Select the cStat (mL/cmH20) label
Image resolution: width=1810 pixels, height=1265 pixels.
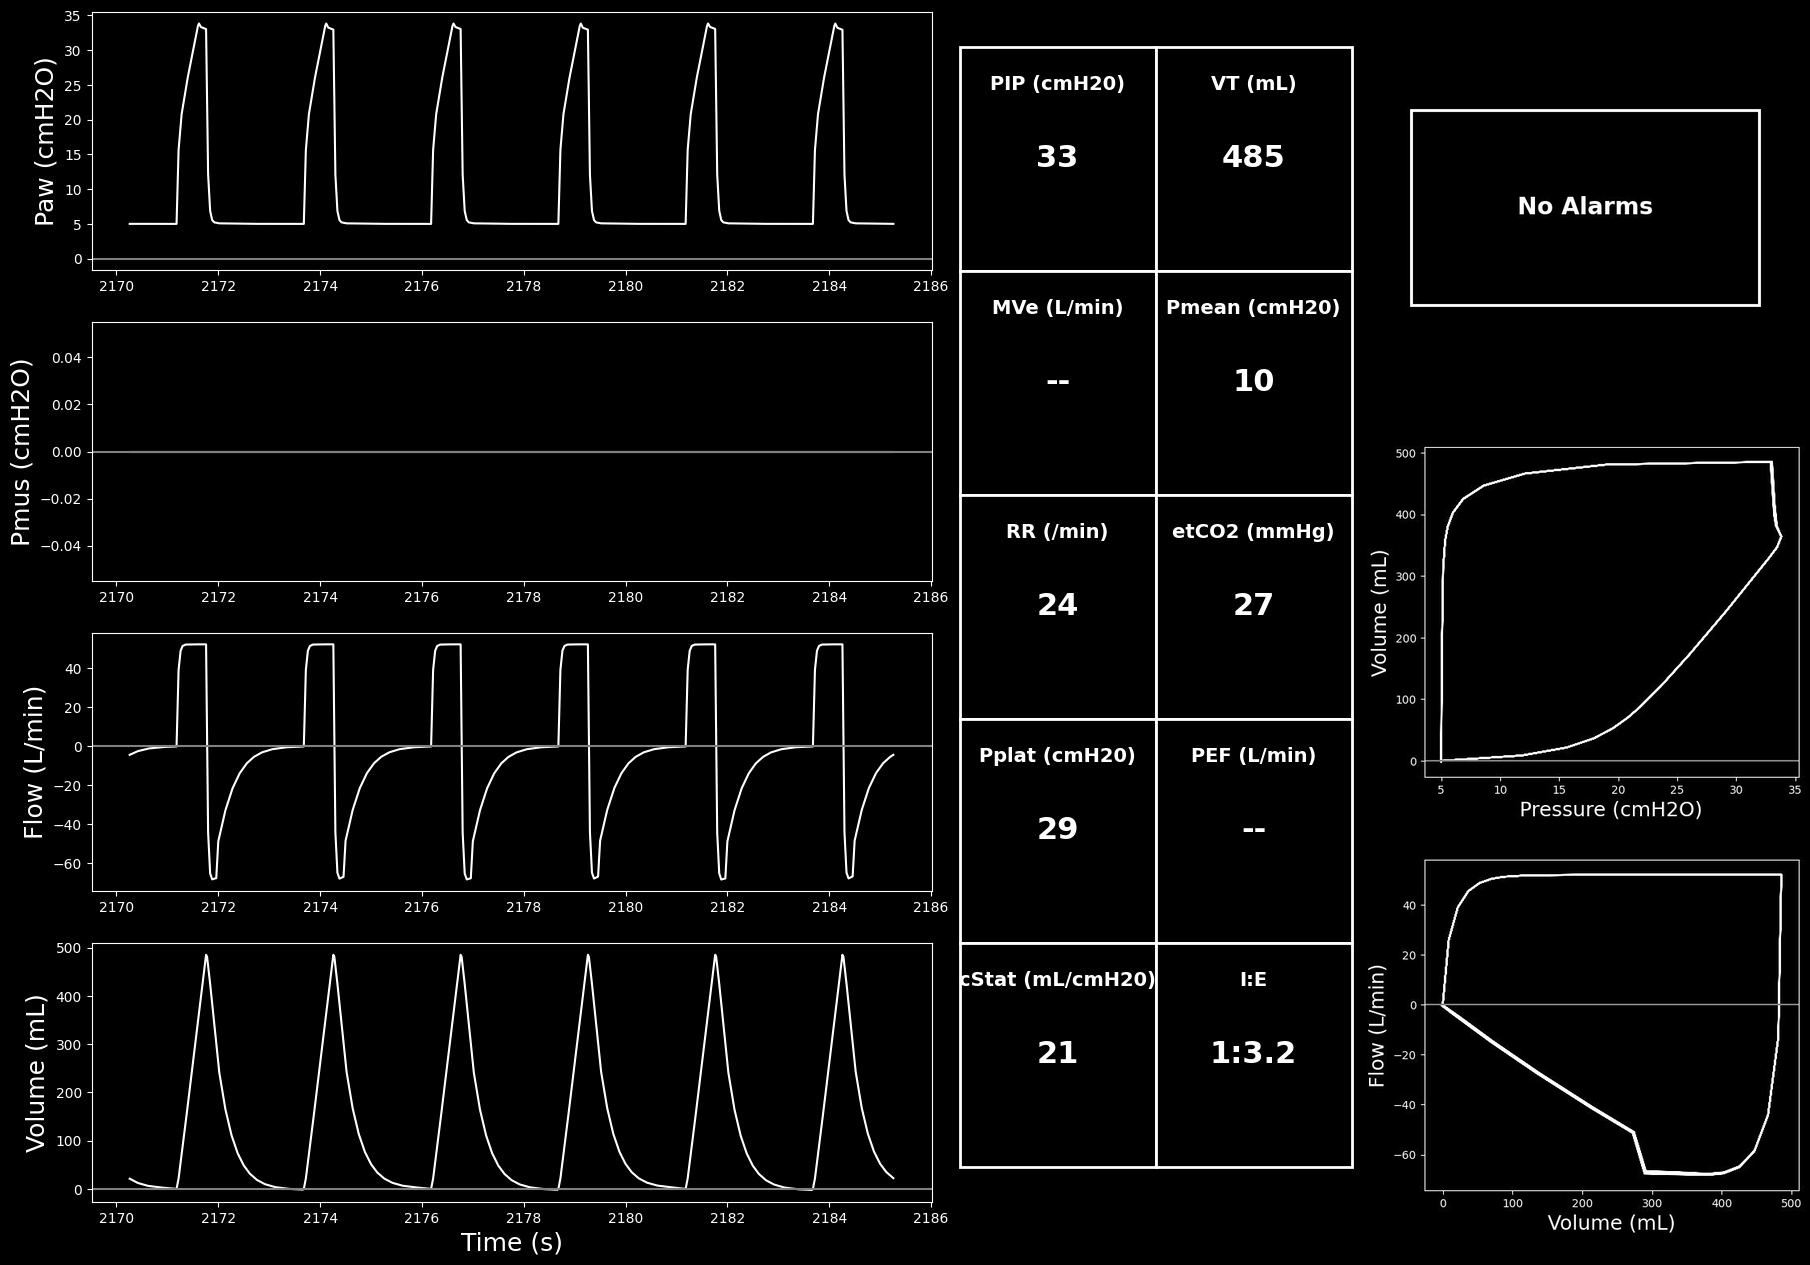tap(1057, 980)
